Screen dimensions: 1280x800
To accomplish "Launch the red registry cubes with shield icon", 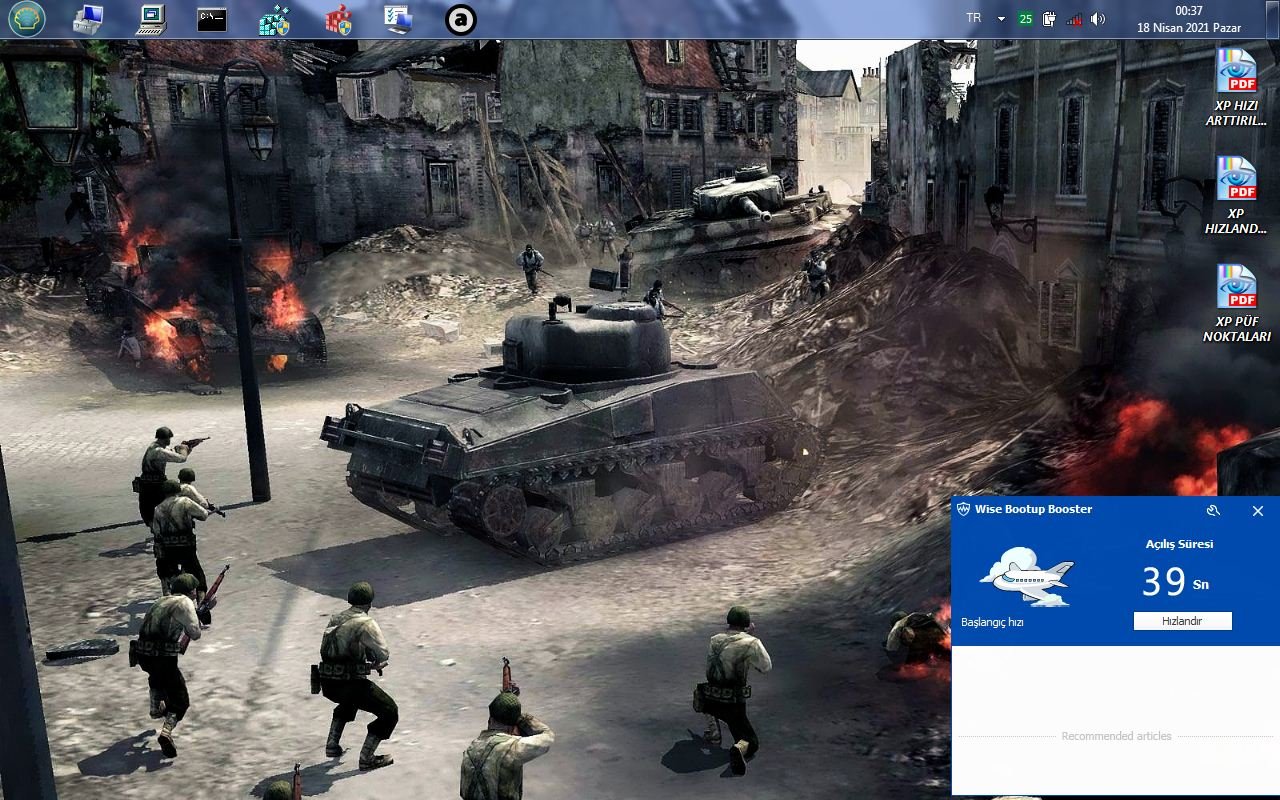I will click(x=338, y=19).
